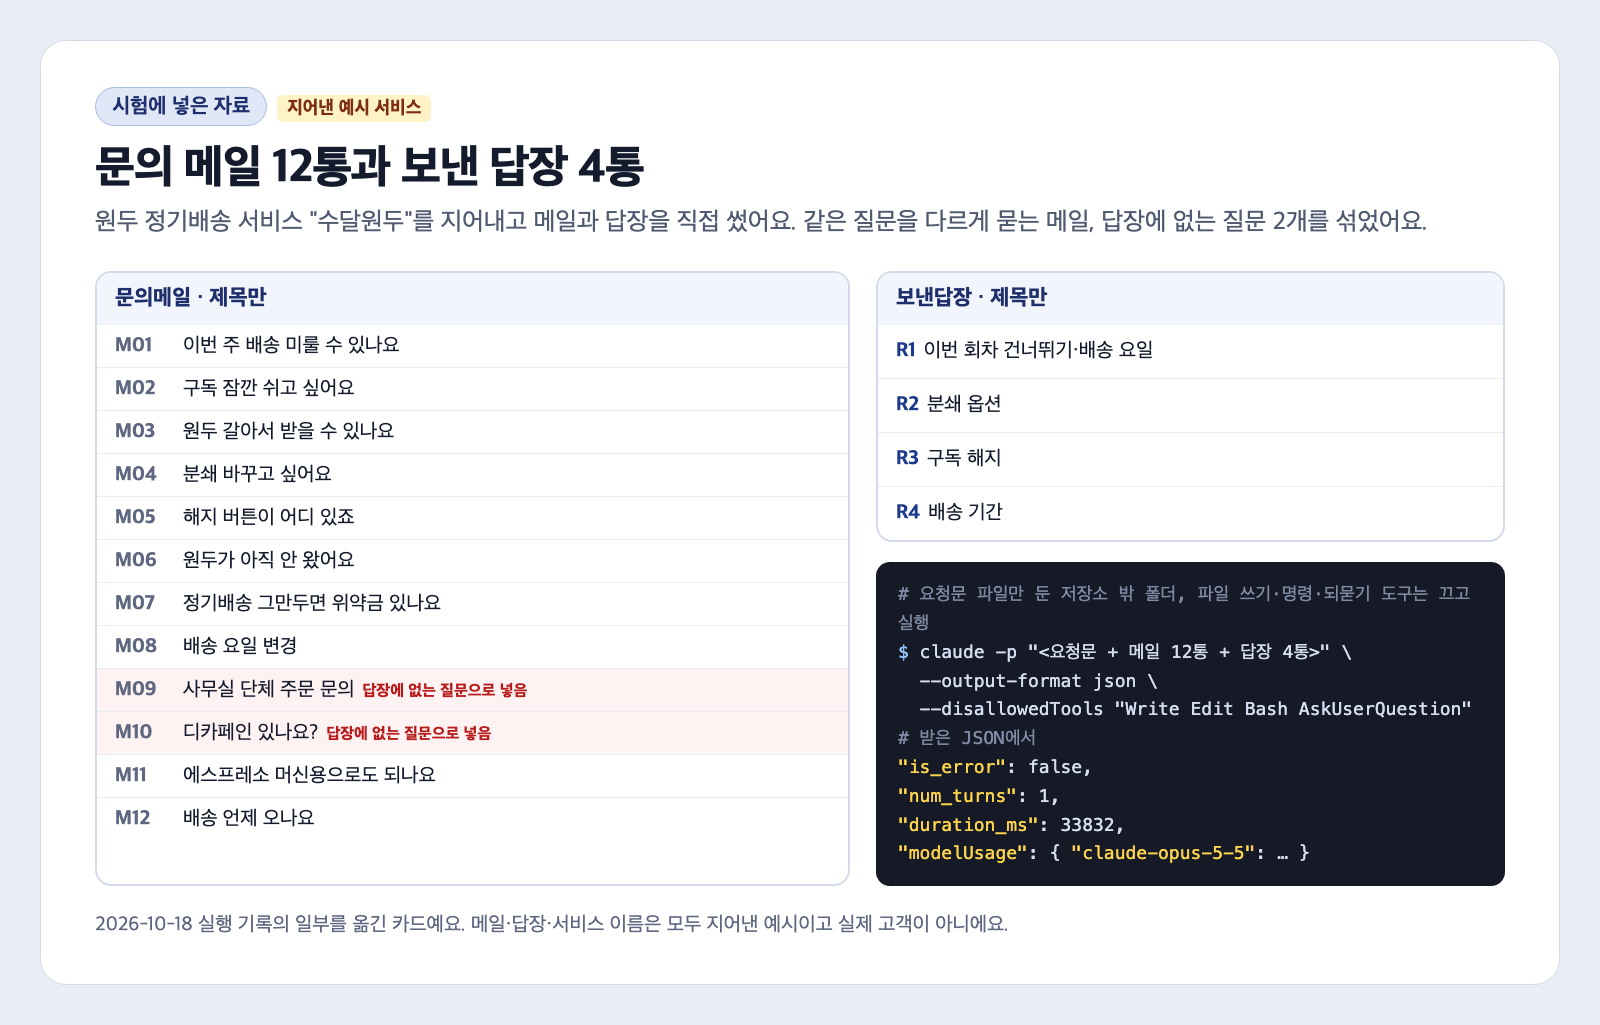The height and width of the screenshot is (1025, 1600).
Task: Select row M04 '분쇄 바꾸고 싶어요'
Action: [x=472, y=474]
